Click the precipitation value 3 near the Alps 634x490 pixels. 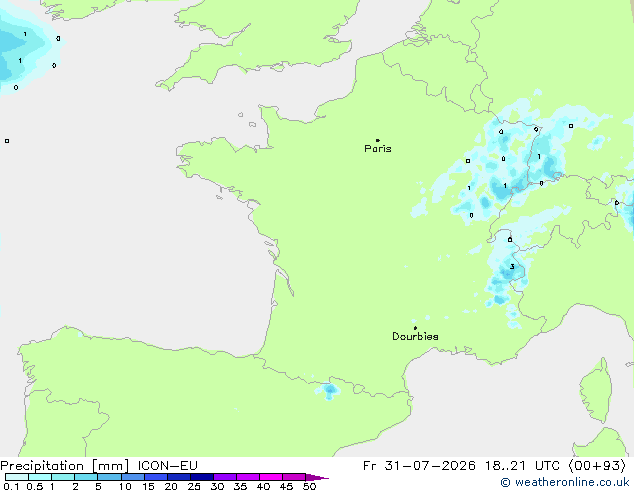[x=512, y=266]
